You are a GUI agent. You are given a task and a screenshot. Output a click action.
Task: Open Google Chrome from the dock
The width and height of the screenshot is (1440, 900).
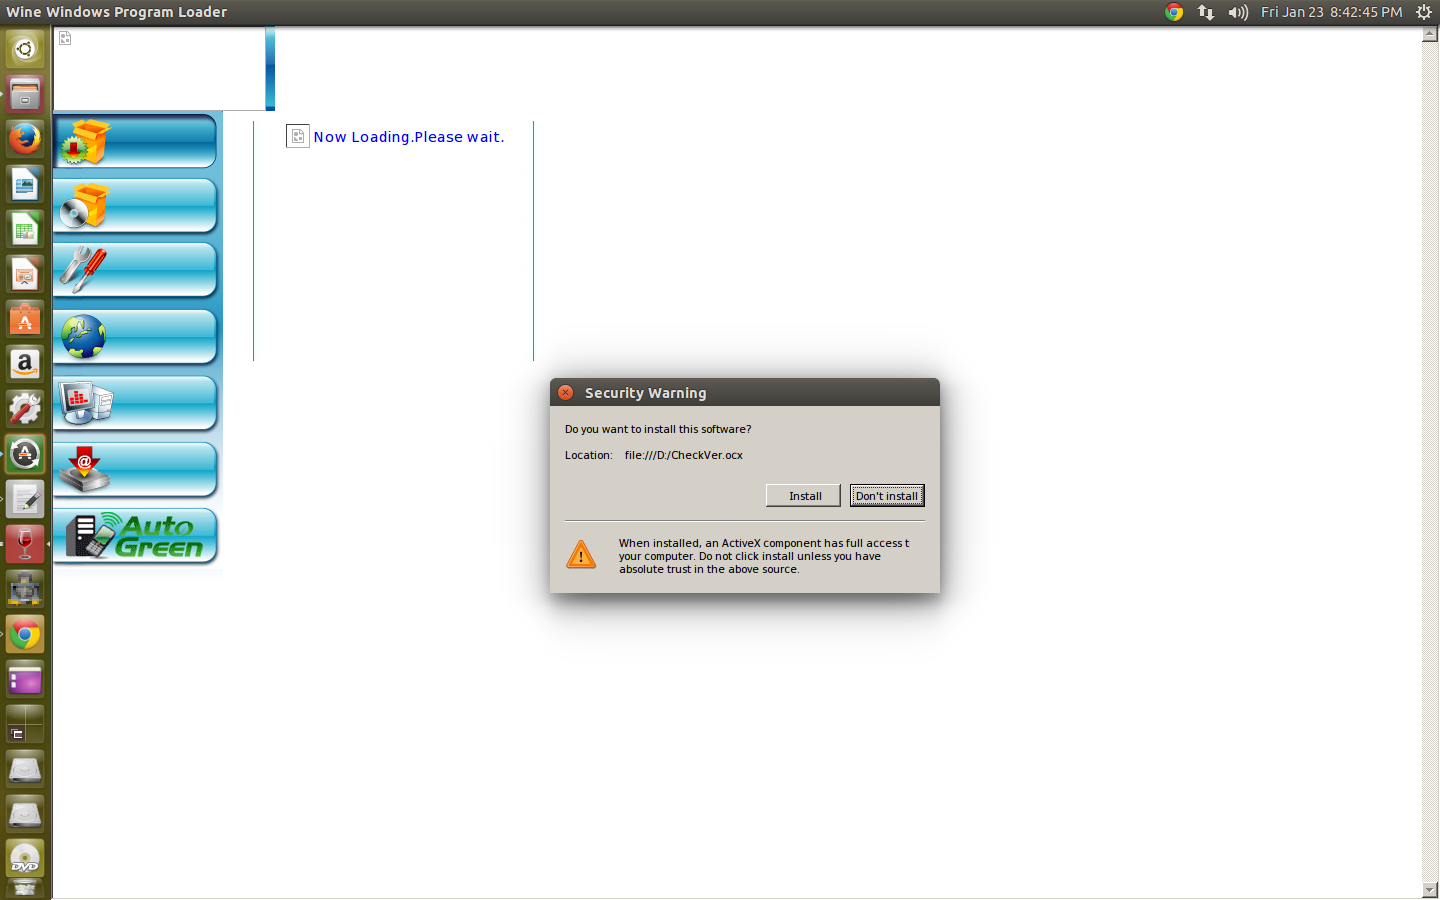pyautogui.click(x=25, y=634)
